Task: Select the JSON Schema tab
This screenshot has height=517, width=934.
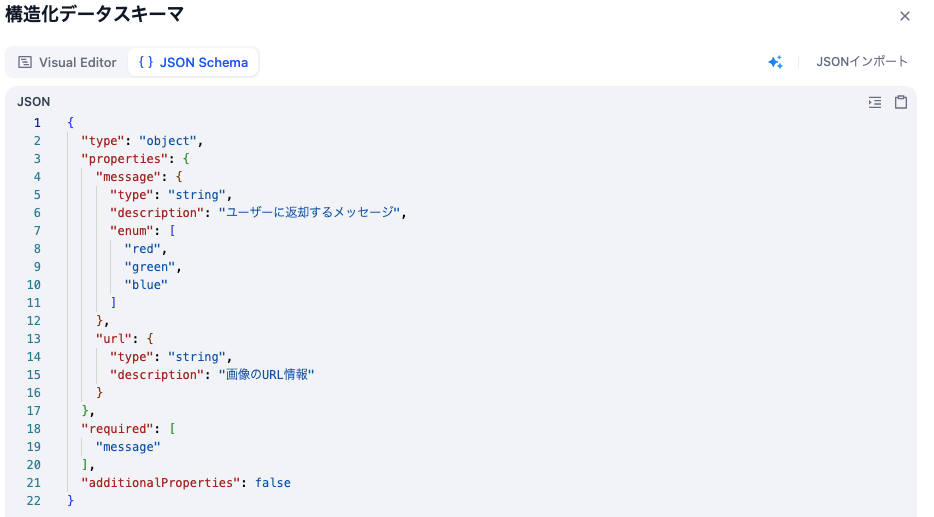Action: [193, 62]
